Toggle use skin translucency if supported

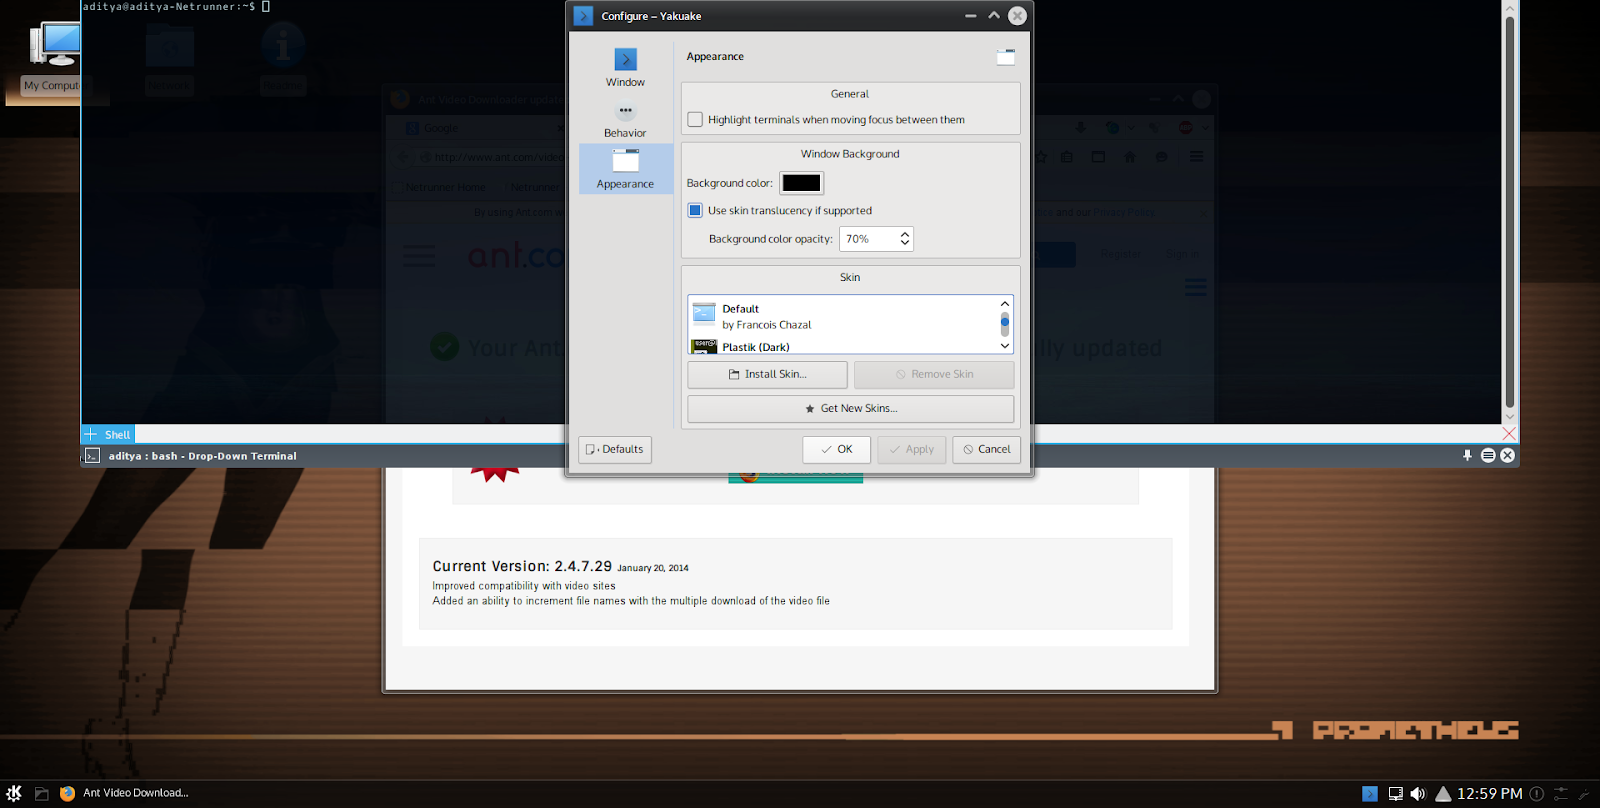(x=695, y=210)
